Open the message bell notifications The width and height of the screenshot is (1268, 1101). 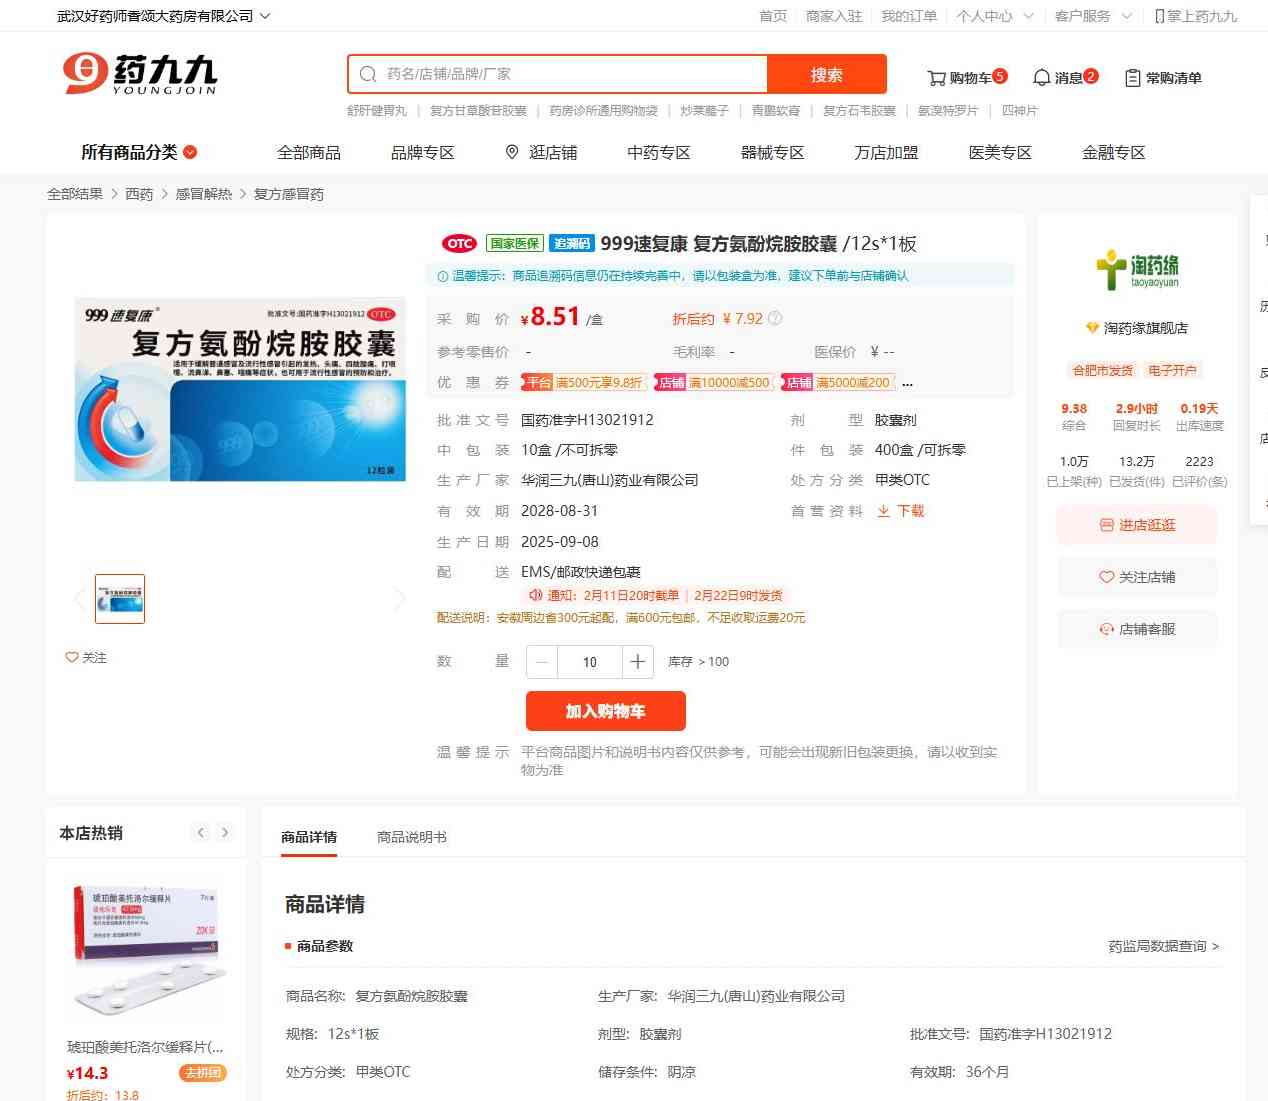(1041, 78)
